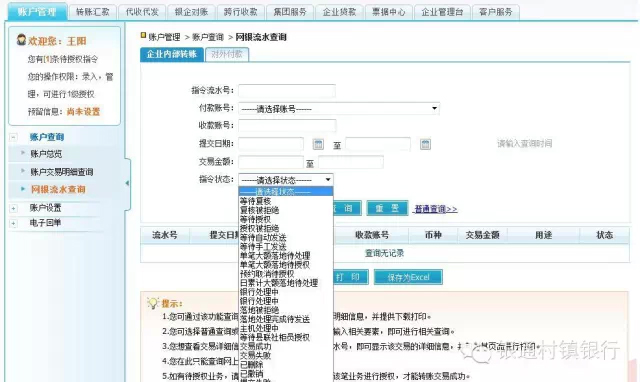Switch to the 银企对账 top tab
640x382 pixels.
coord(191,12)
